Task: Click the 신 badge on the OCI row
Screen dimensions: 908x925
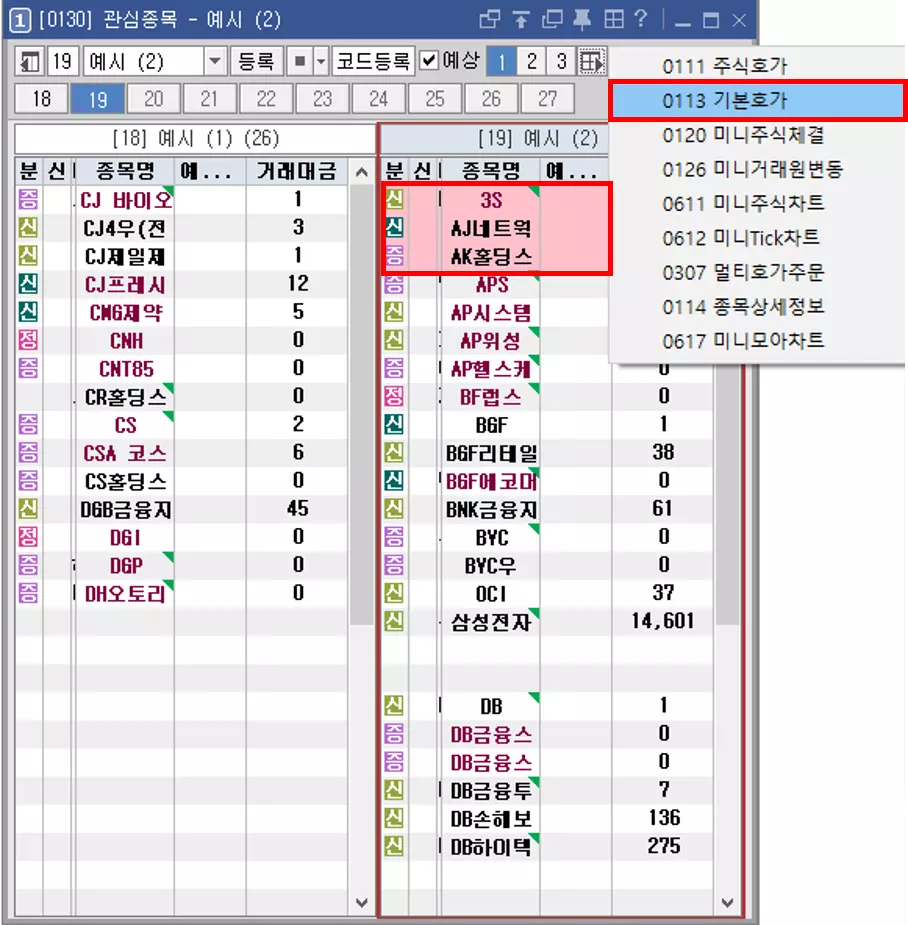Action: click(x=394, y=593)
